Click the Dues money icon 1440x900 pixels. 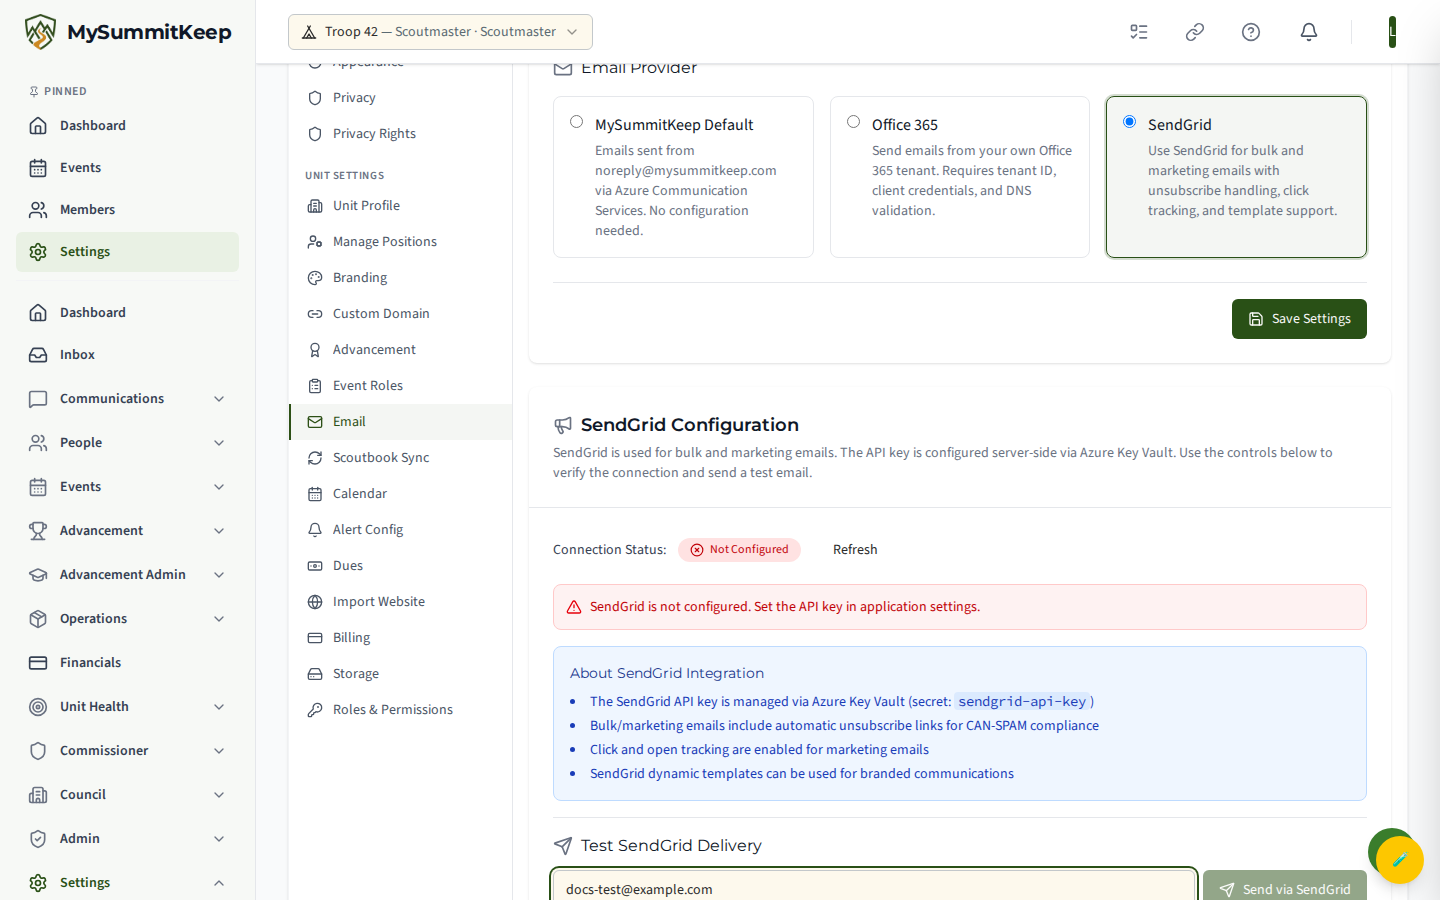tap(315, 566)
